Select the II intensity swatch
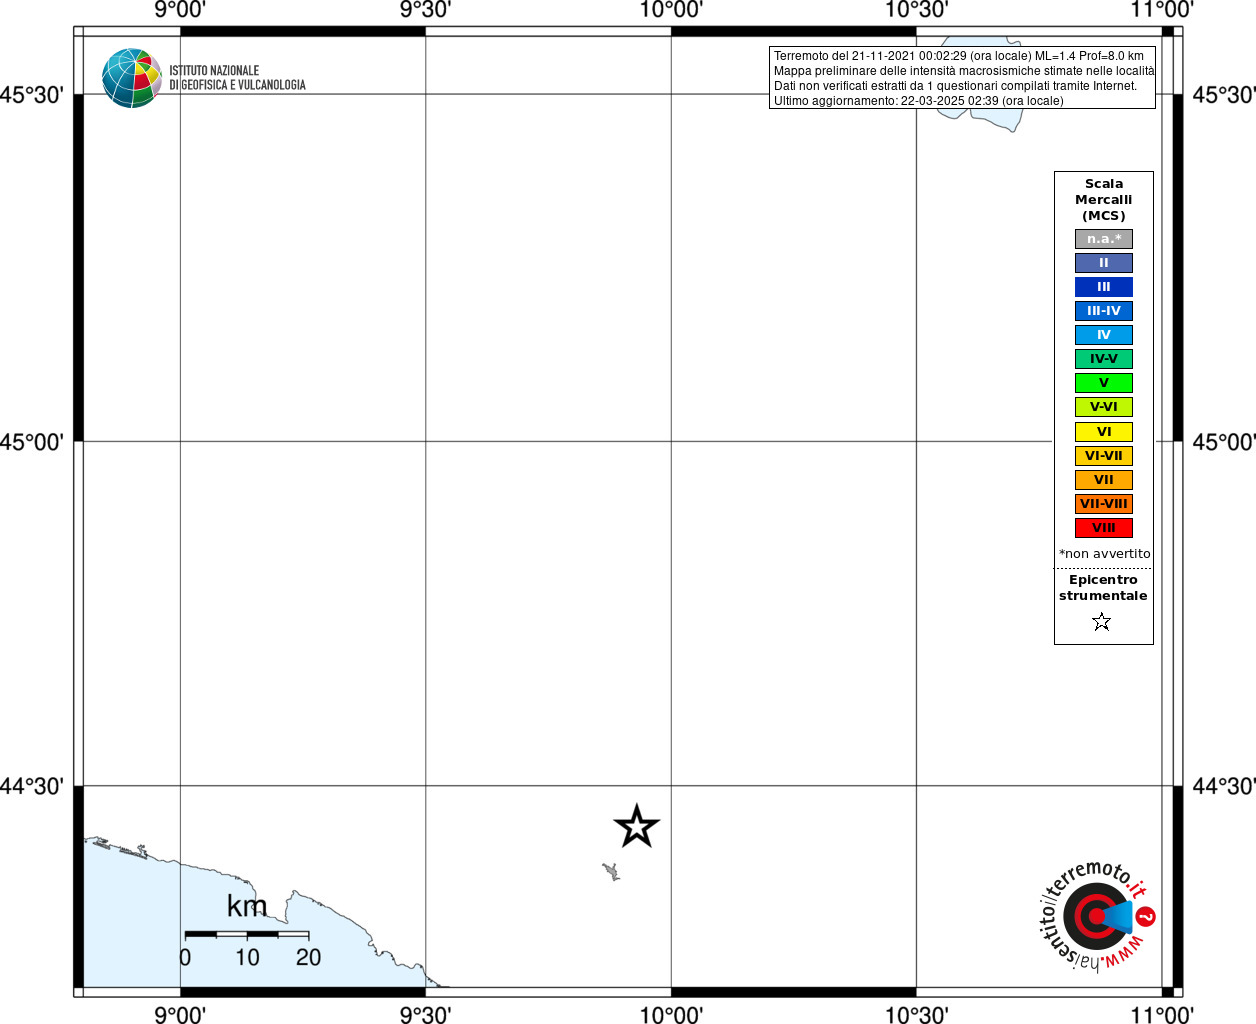The height and width of the screenshot is (1024, 1256). pyautogui.click(x=1104, y=263)
